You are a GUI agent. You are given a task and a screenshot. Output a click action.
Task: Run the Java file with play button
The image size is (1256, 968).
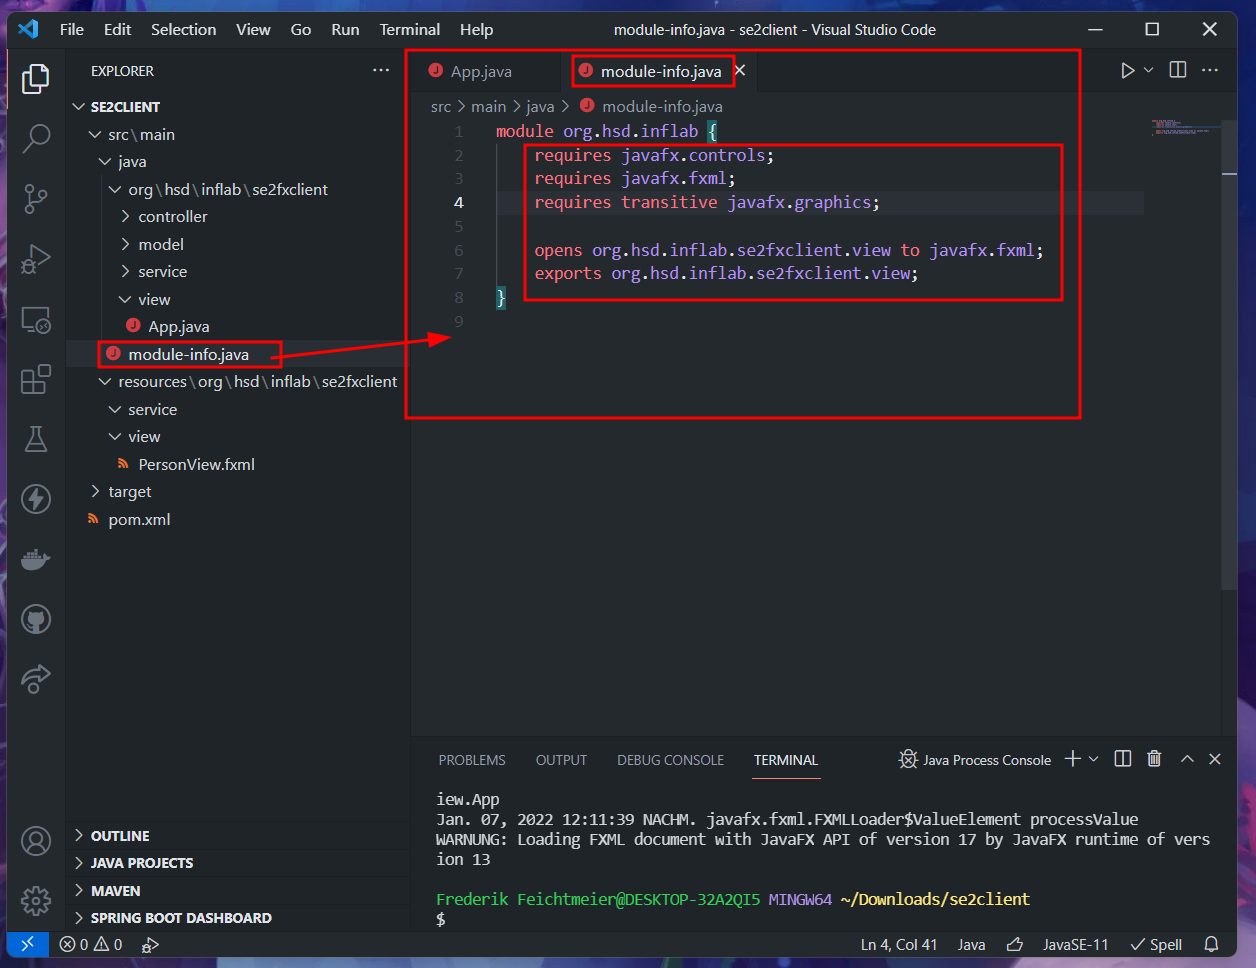(x=1127, y=70)
